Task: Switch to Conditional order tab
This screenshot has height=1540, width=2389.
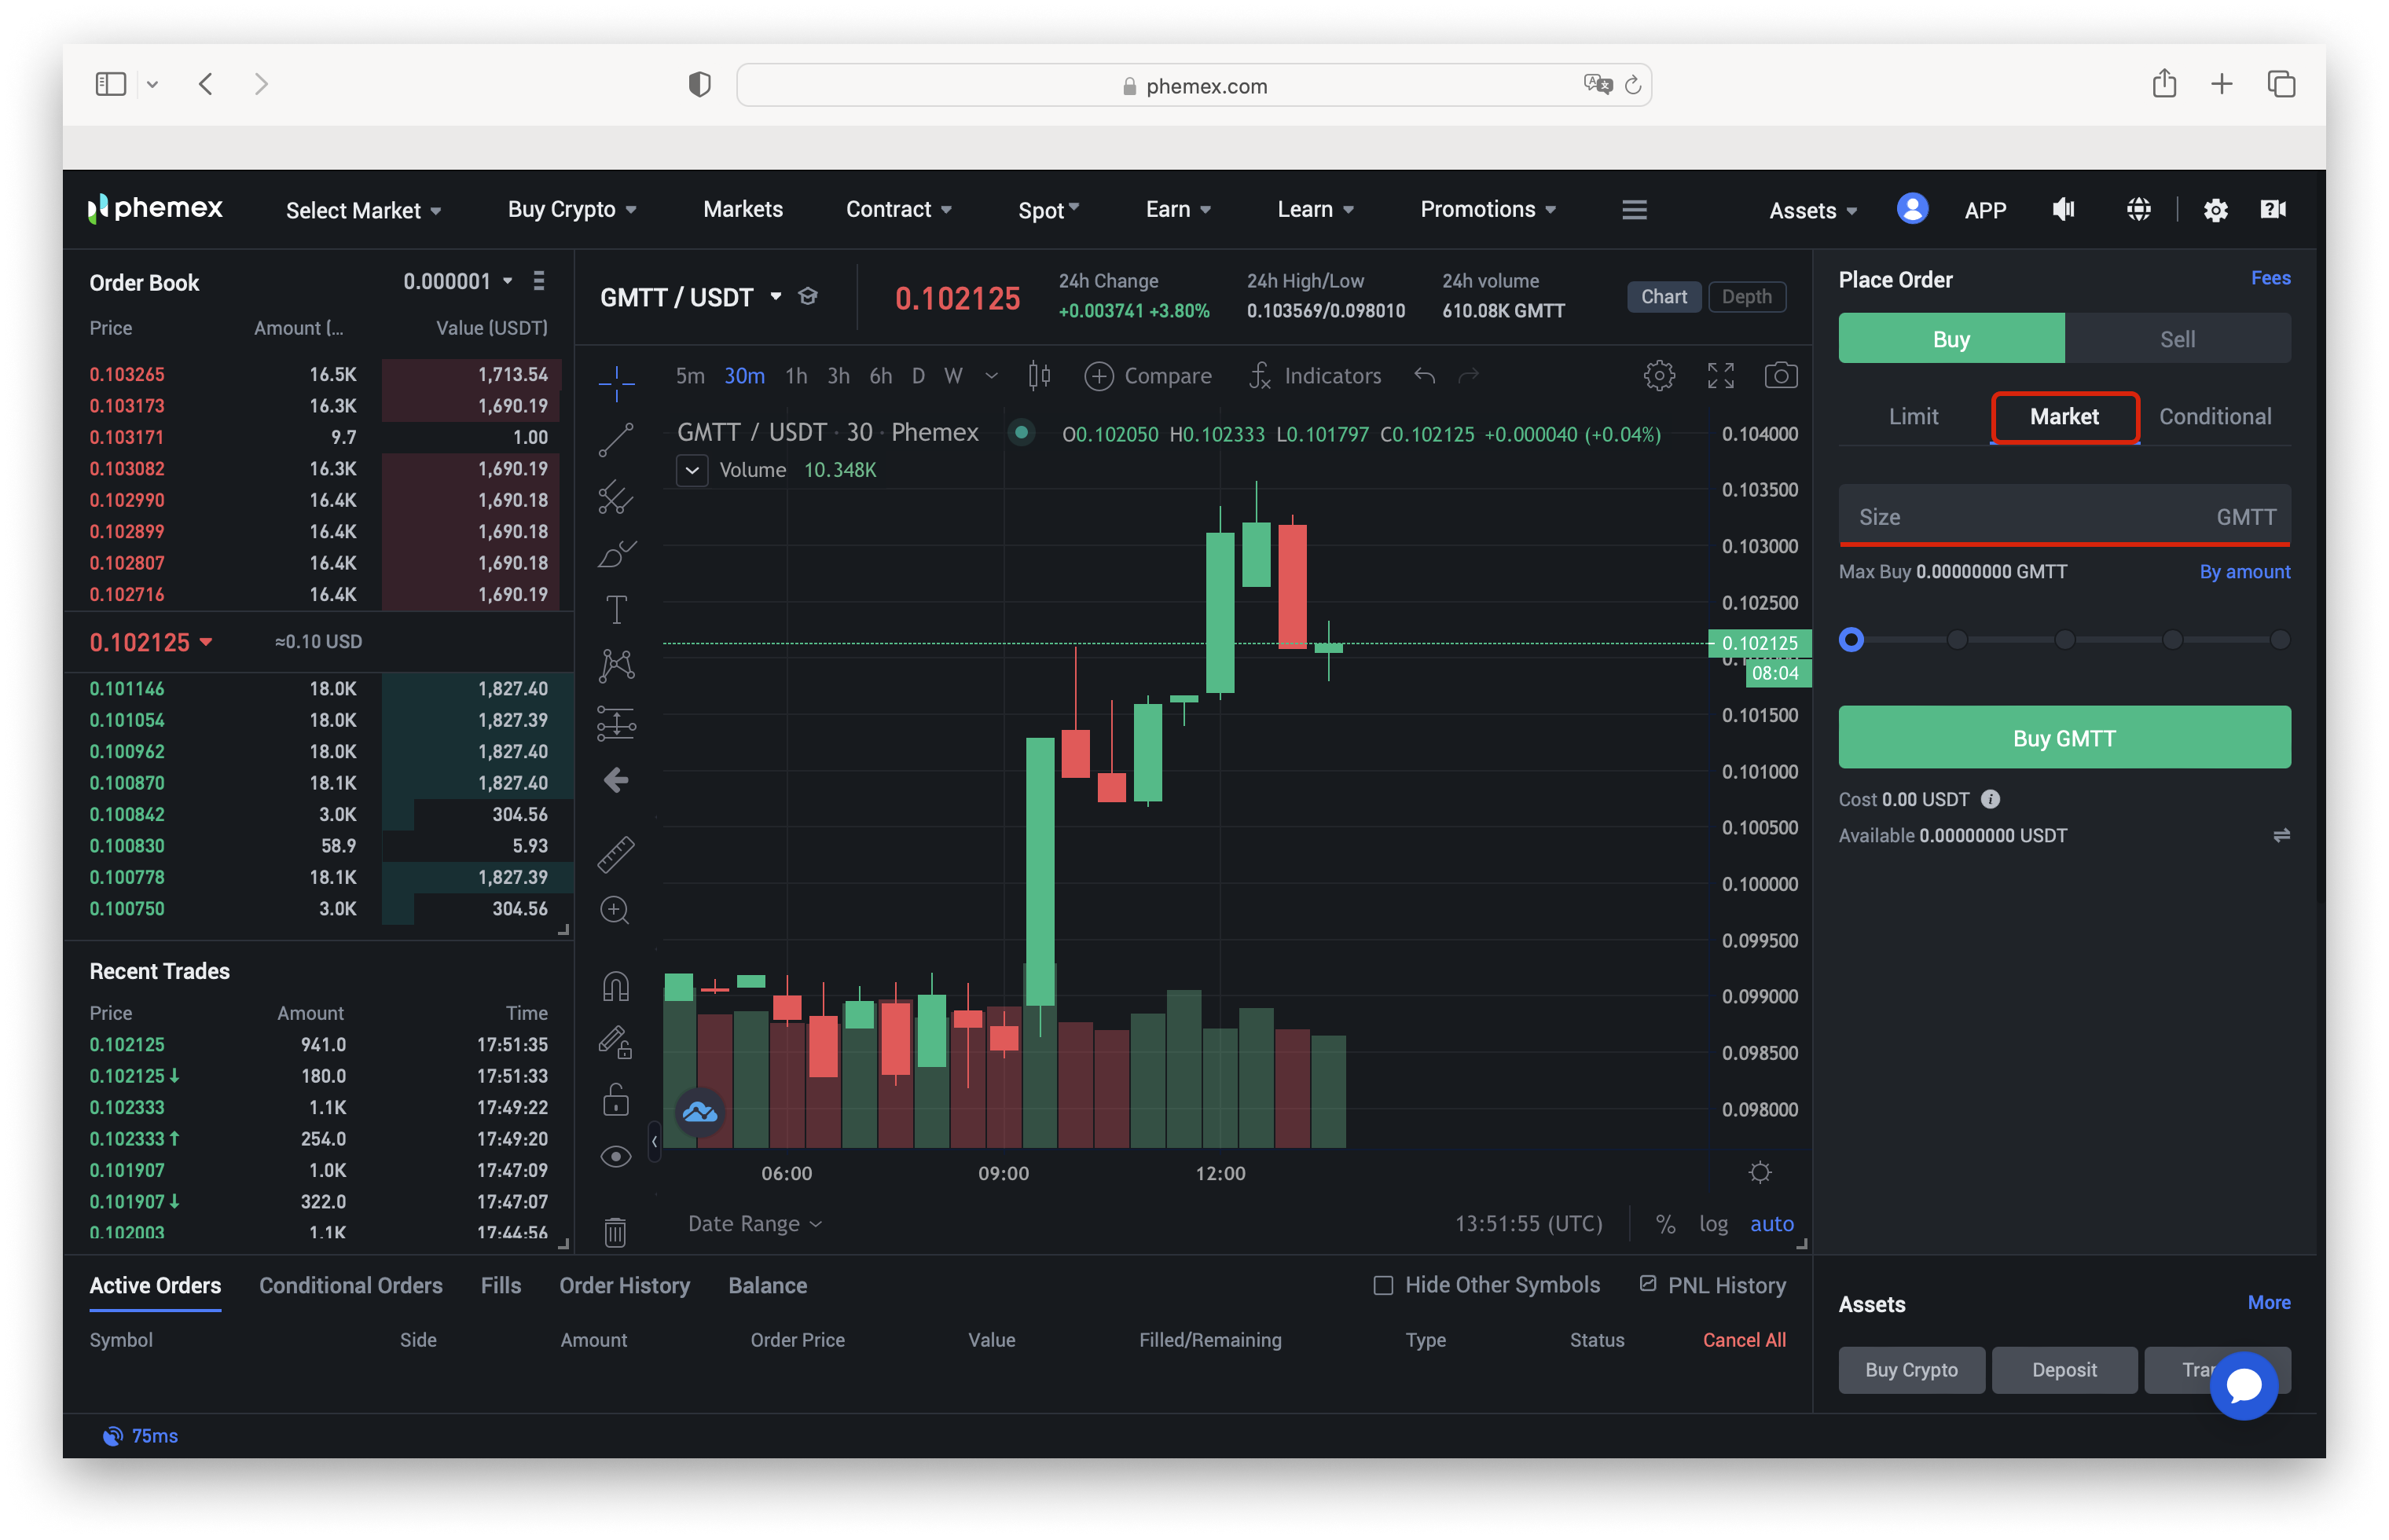Action: tap(2214, 417)
